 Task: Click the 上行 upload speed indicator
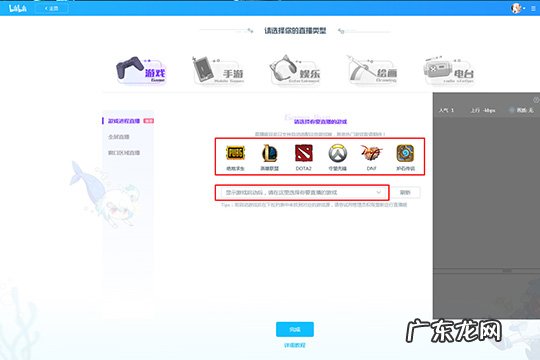coord(483,110)
